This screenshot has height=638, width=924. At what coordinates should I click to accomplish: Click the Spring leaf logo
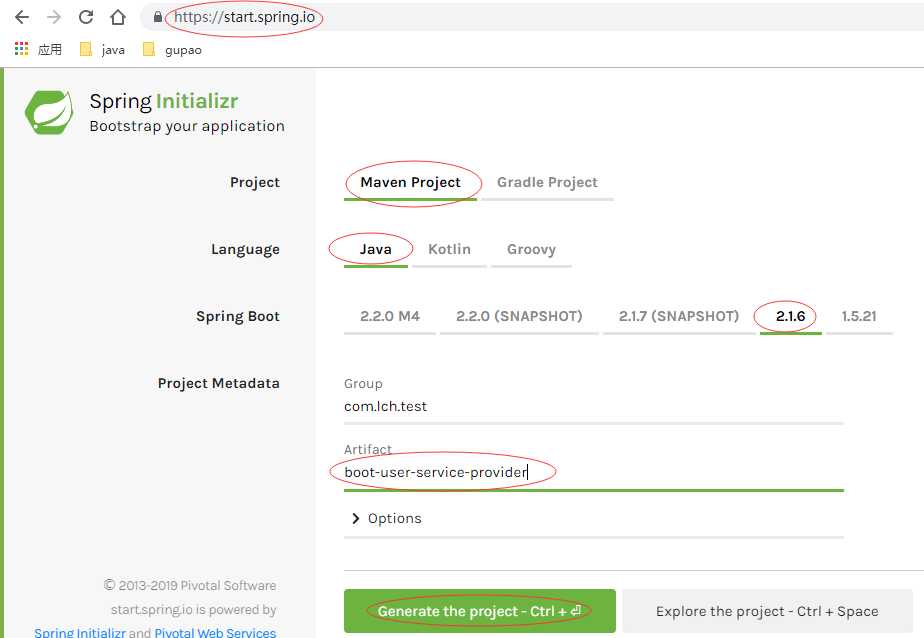(50, 112)
